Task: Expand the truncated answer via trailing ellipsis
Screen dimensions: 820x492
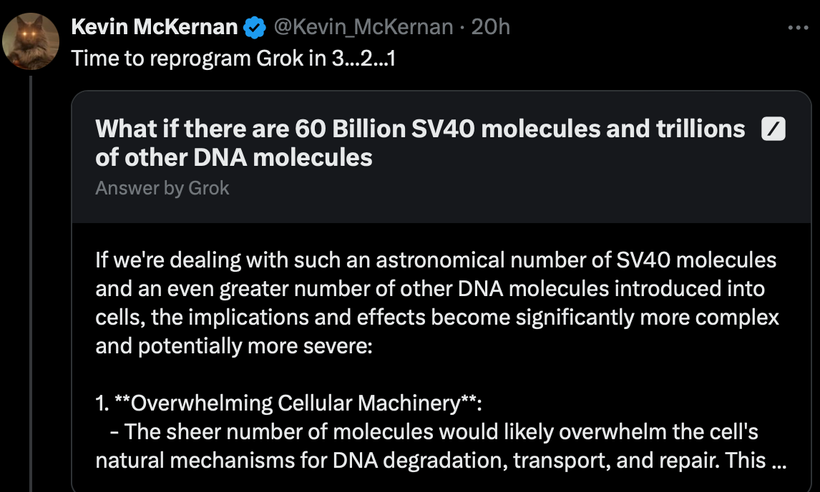Action: (779, 463)
